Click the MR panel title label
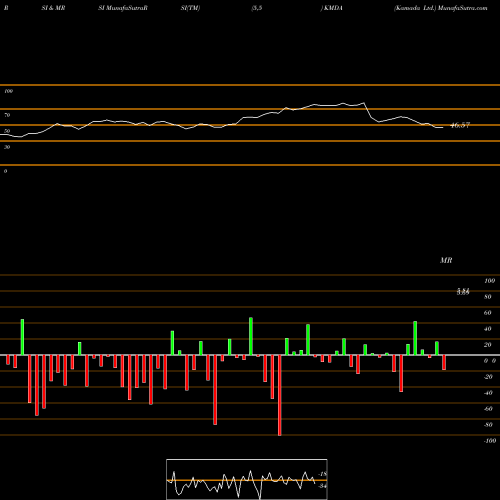The image size is (500, 500). [x=446, y=260]
